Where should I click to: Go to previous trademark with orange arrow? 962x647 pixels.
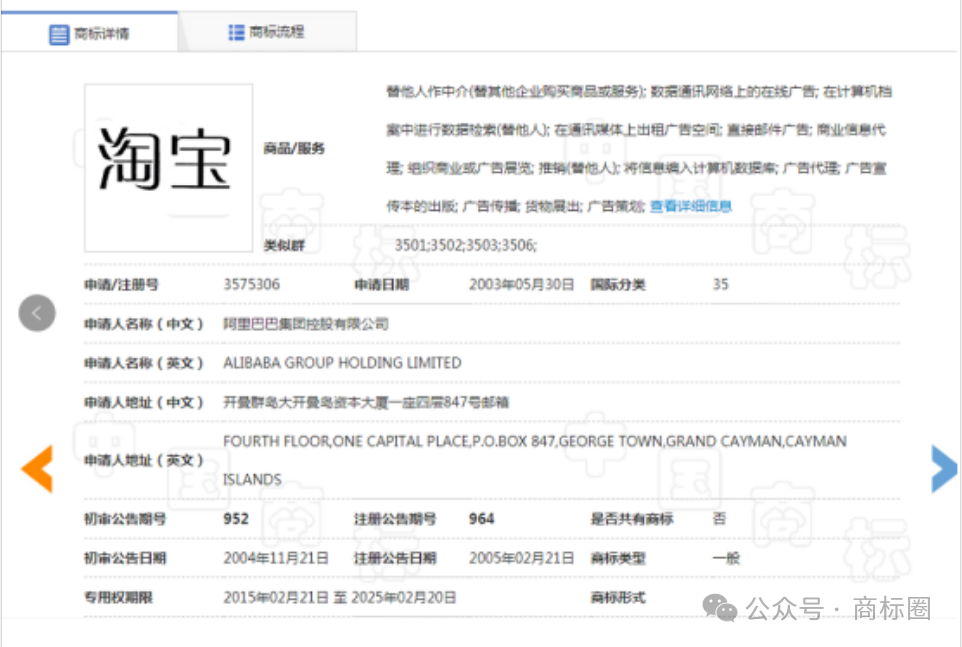(x=37, y=469)
